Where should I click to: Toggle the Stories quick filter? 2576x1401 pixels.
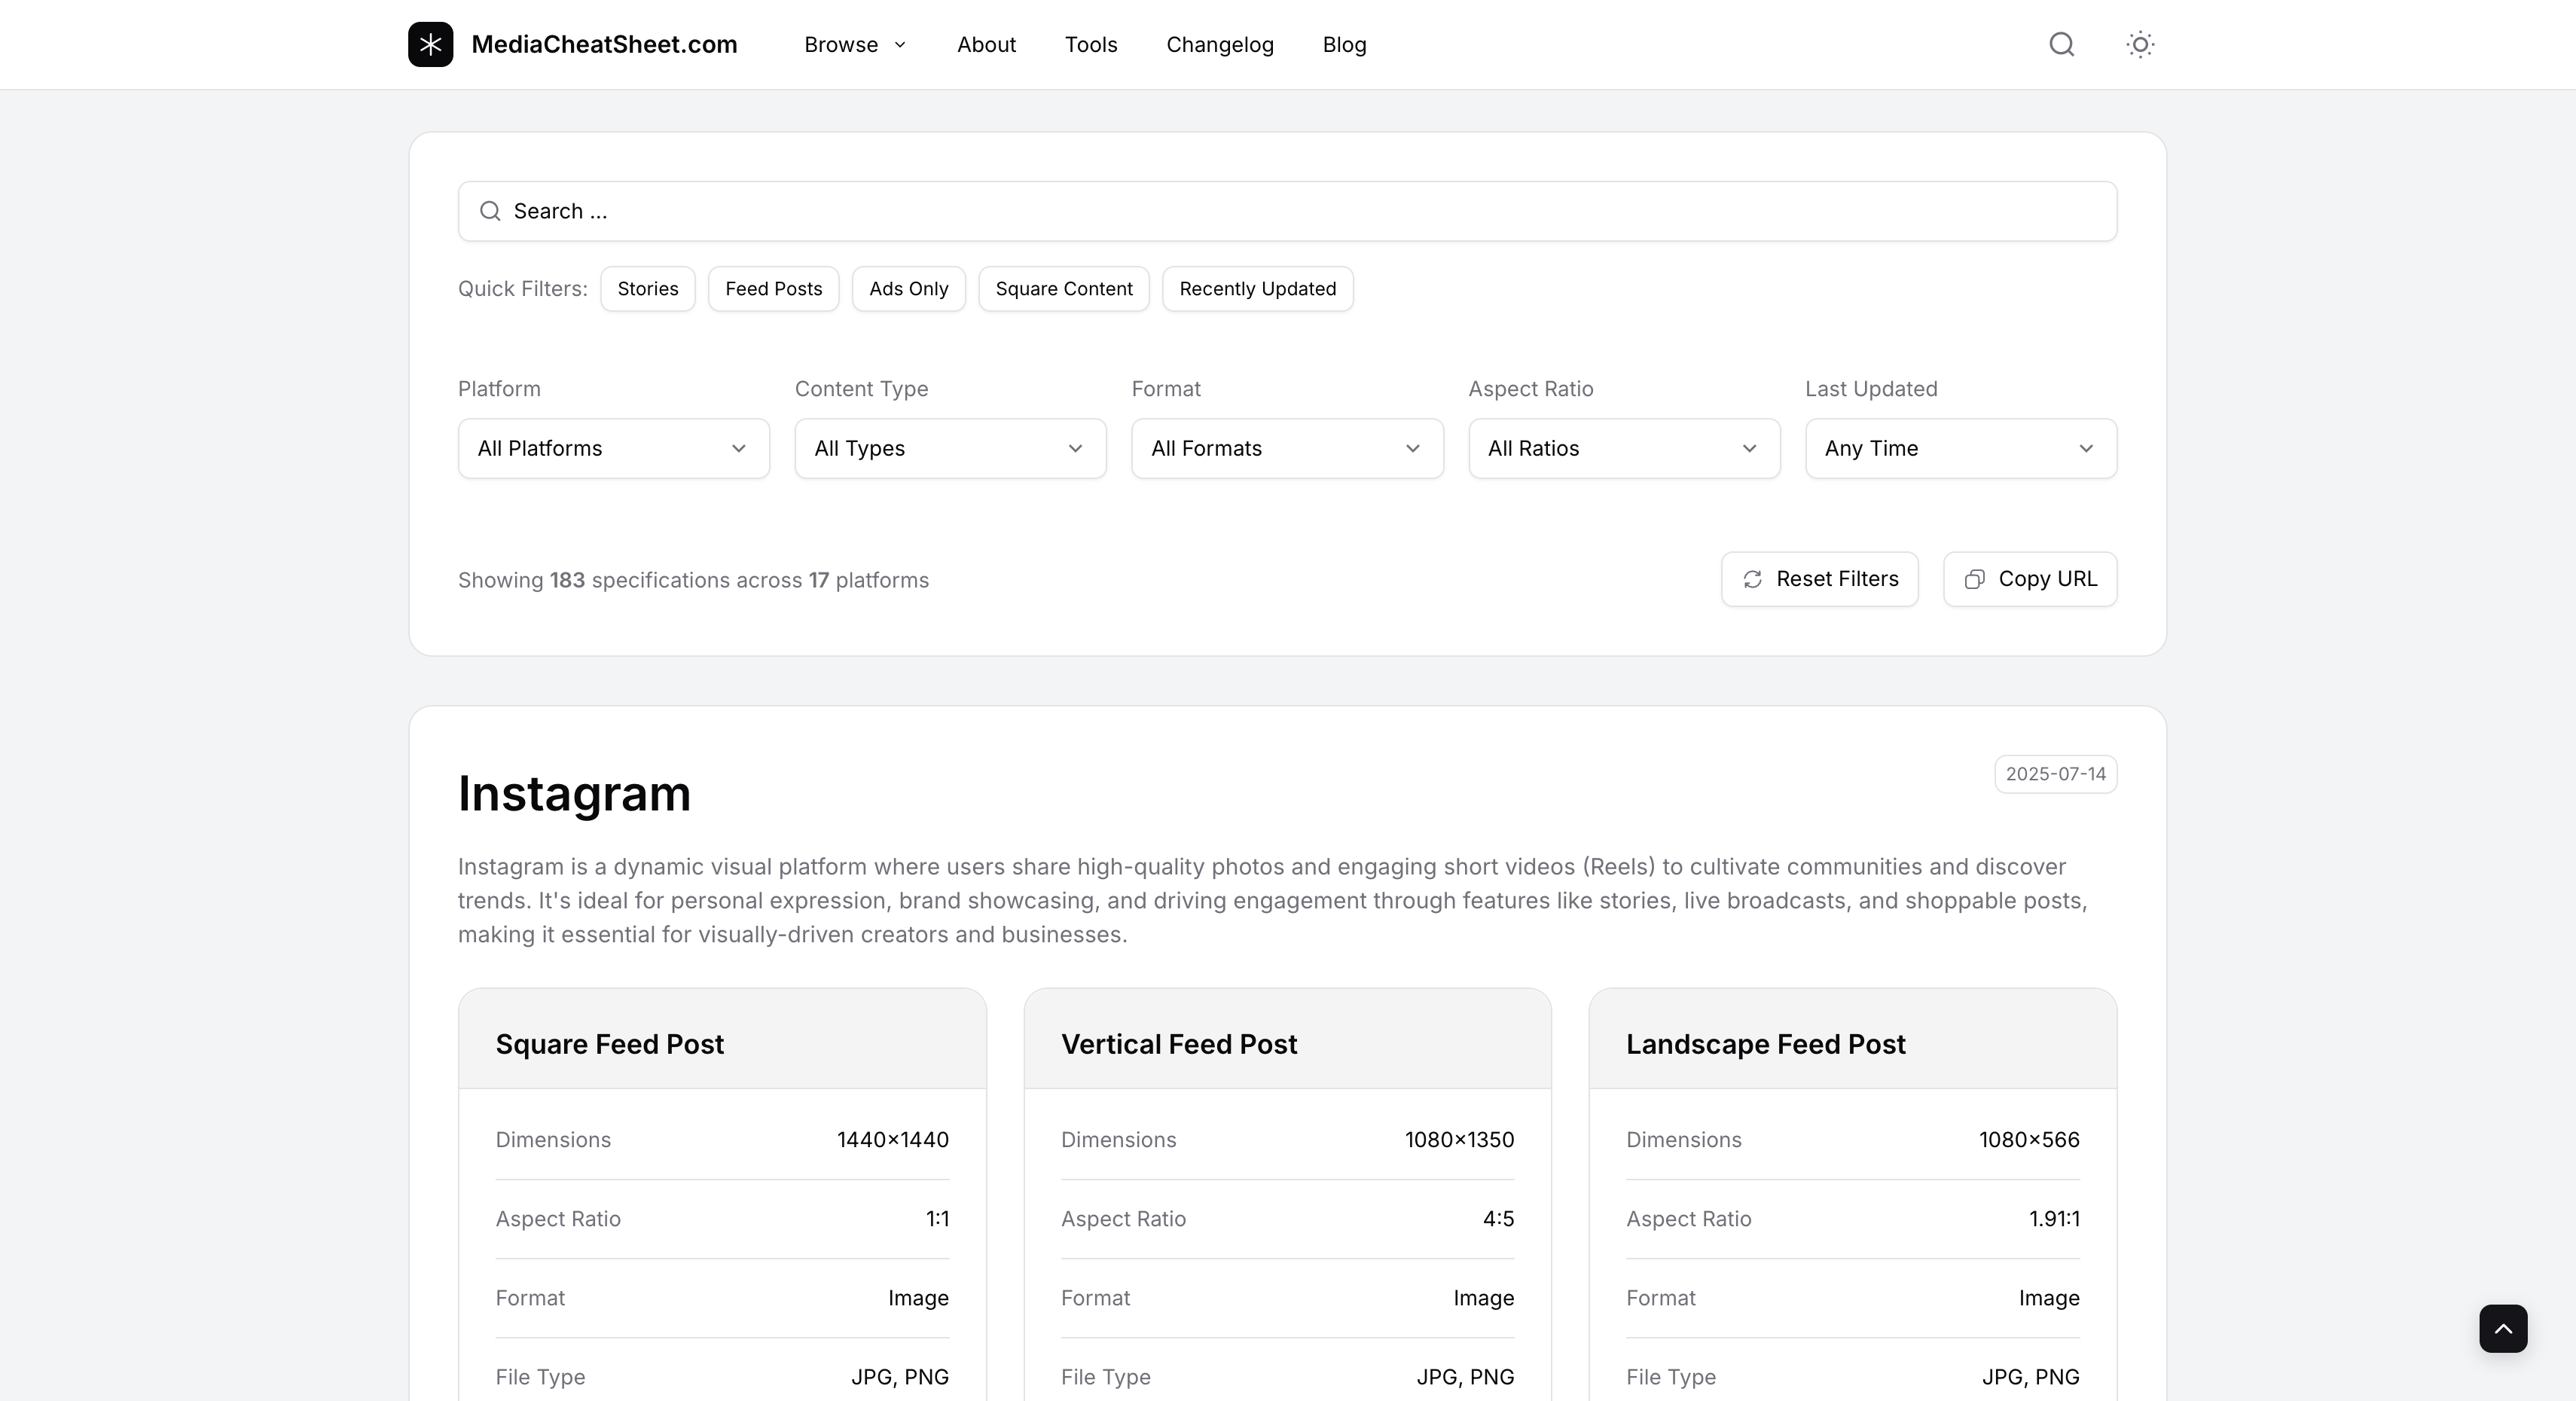click(x=647, y=289)
